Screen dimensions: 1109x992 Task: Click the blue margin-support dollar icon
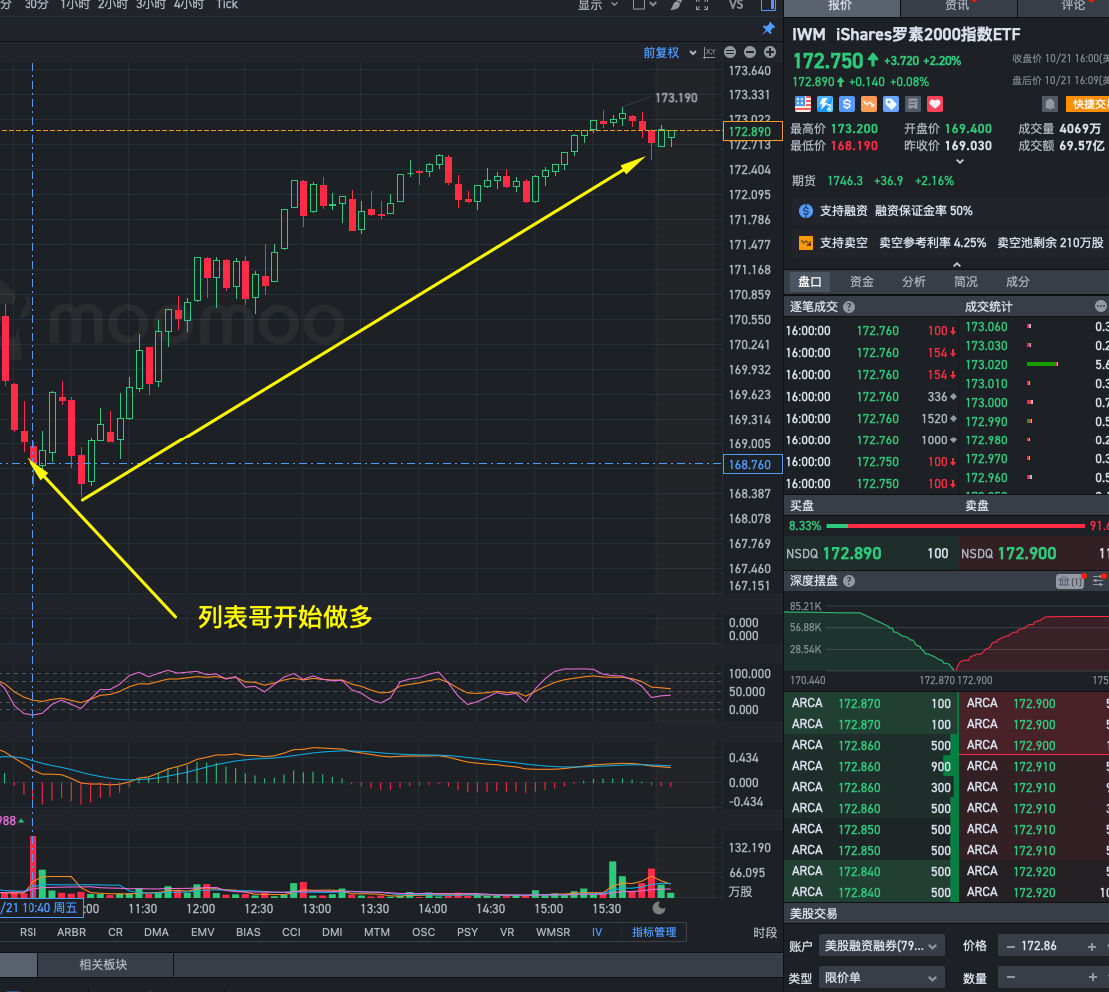coord(806,211)
